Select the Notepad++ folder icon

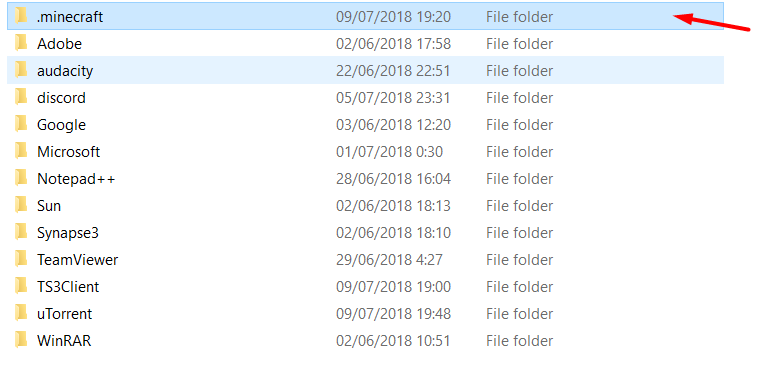click(21, 178)
